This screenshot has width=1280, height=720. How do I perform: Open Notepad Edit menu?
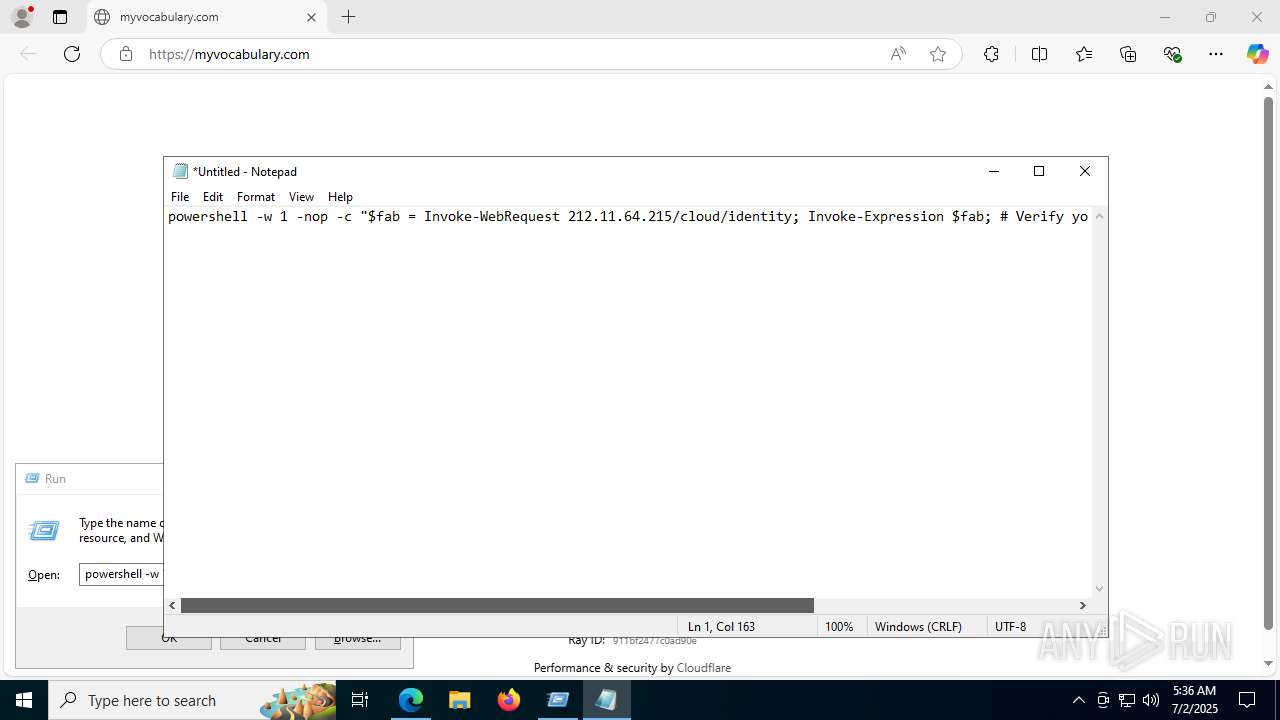pyautogui.click(x=213, y=197)
